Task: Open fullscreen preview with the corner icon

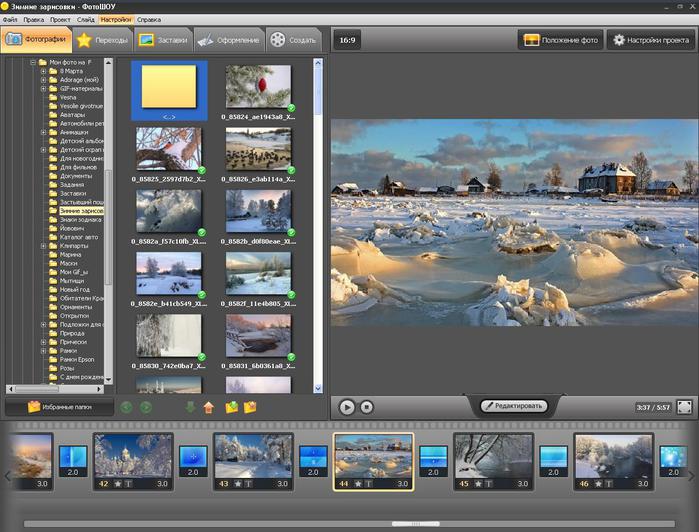Action: click(684, 407)
